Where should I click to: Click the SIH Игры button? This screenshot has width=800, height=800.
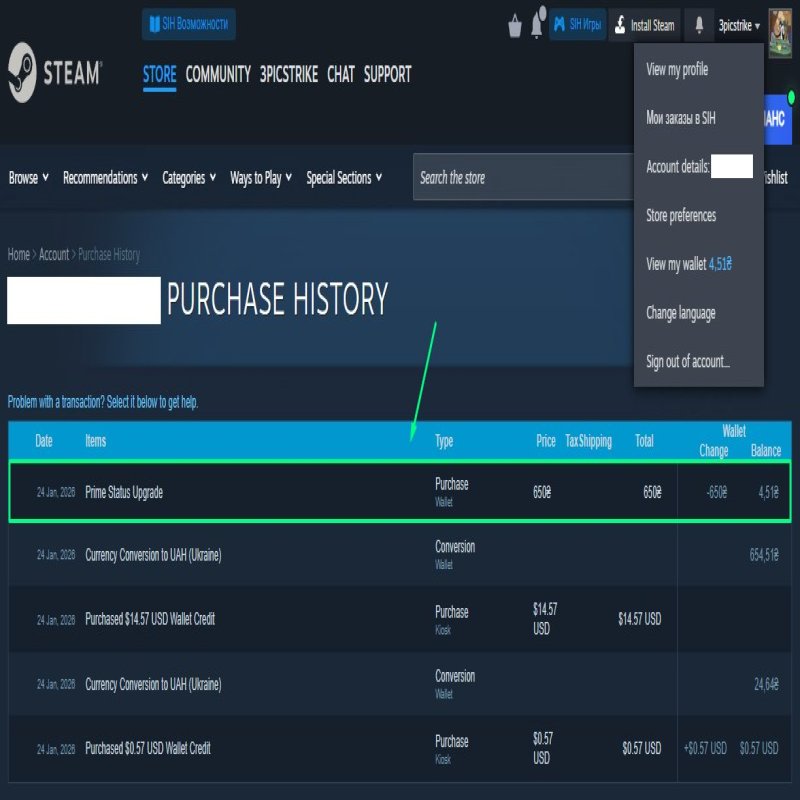[x=578, y=26]
